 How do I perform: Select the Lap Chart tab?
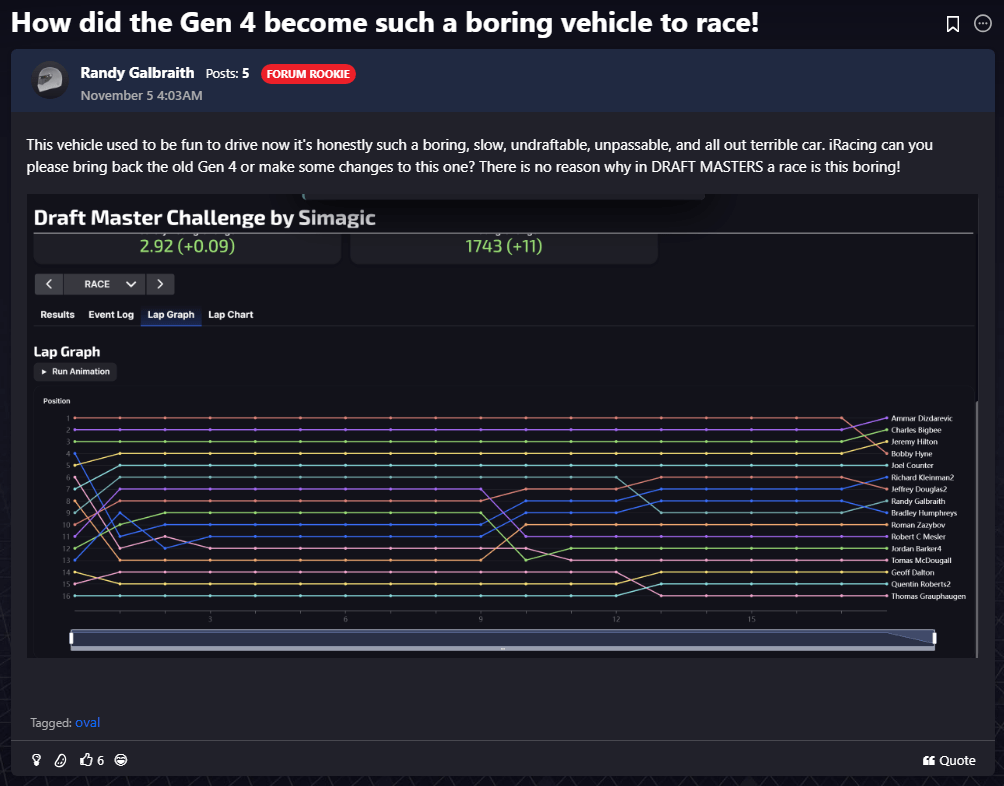230,315
